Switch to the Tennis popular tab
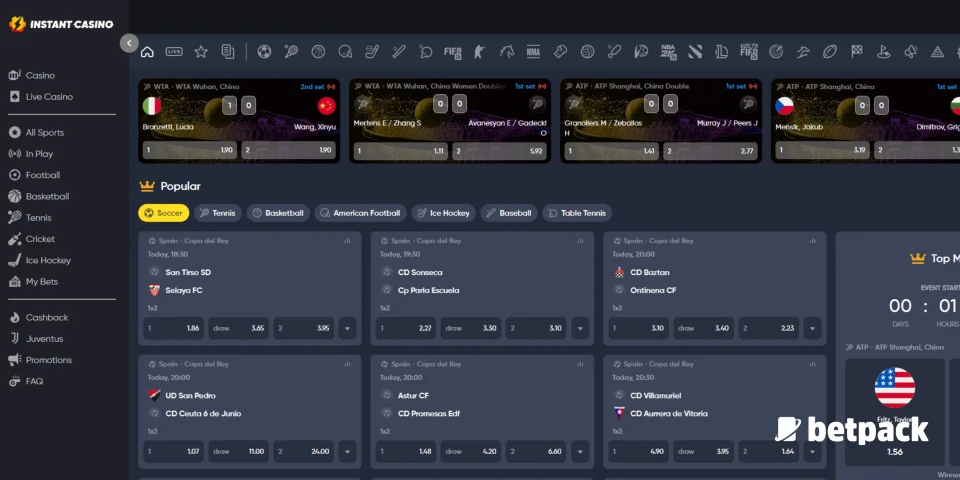The image size is (960, 480). click(x=218, y=213)
